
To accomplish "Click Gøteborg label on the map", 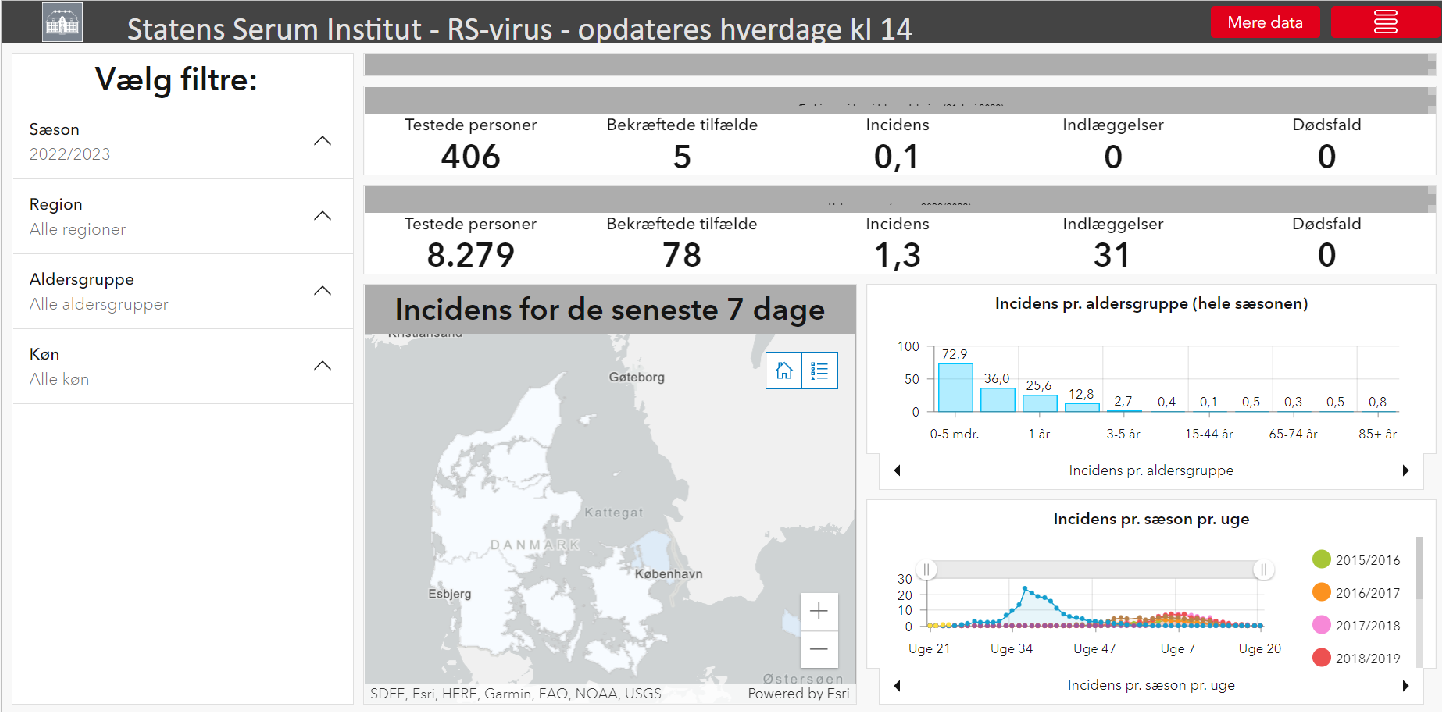I will point(636,377).
